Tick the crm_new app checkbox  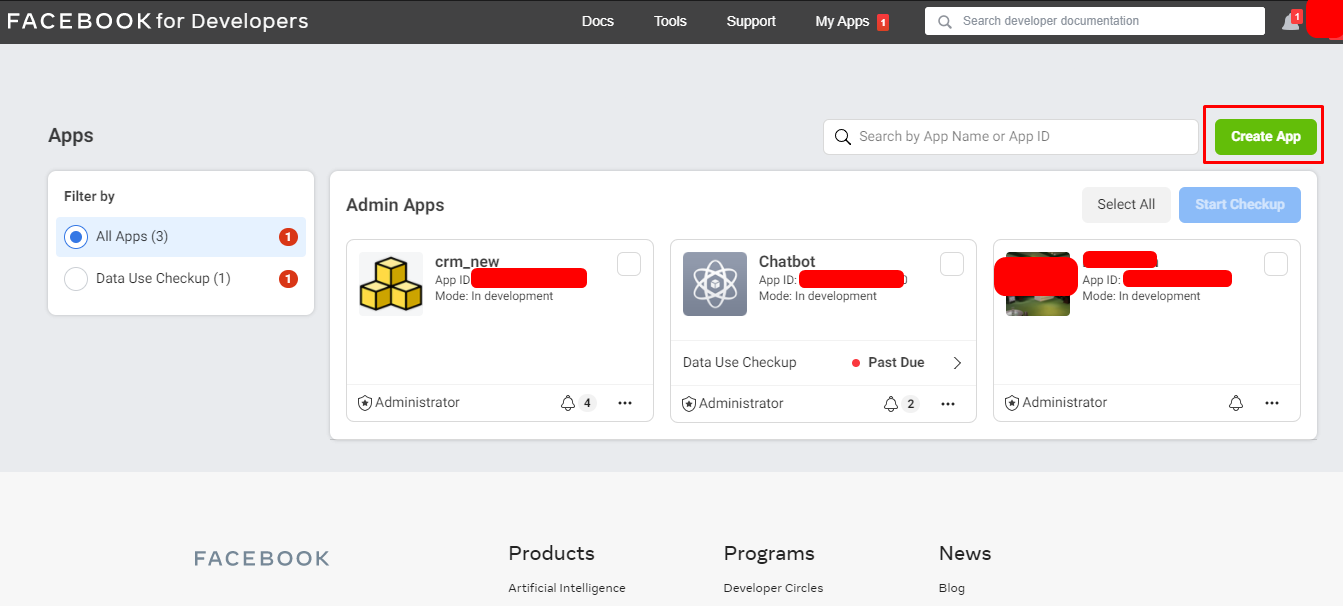coord(629,264)
